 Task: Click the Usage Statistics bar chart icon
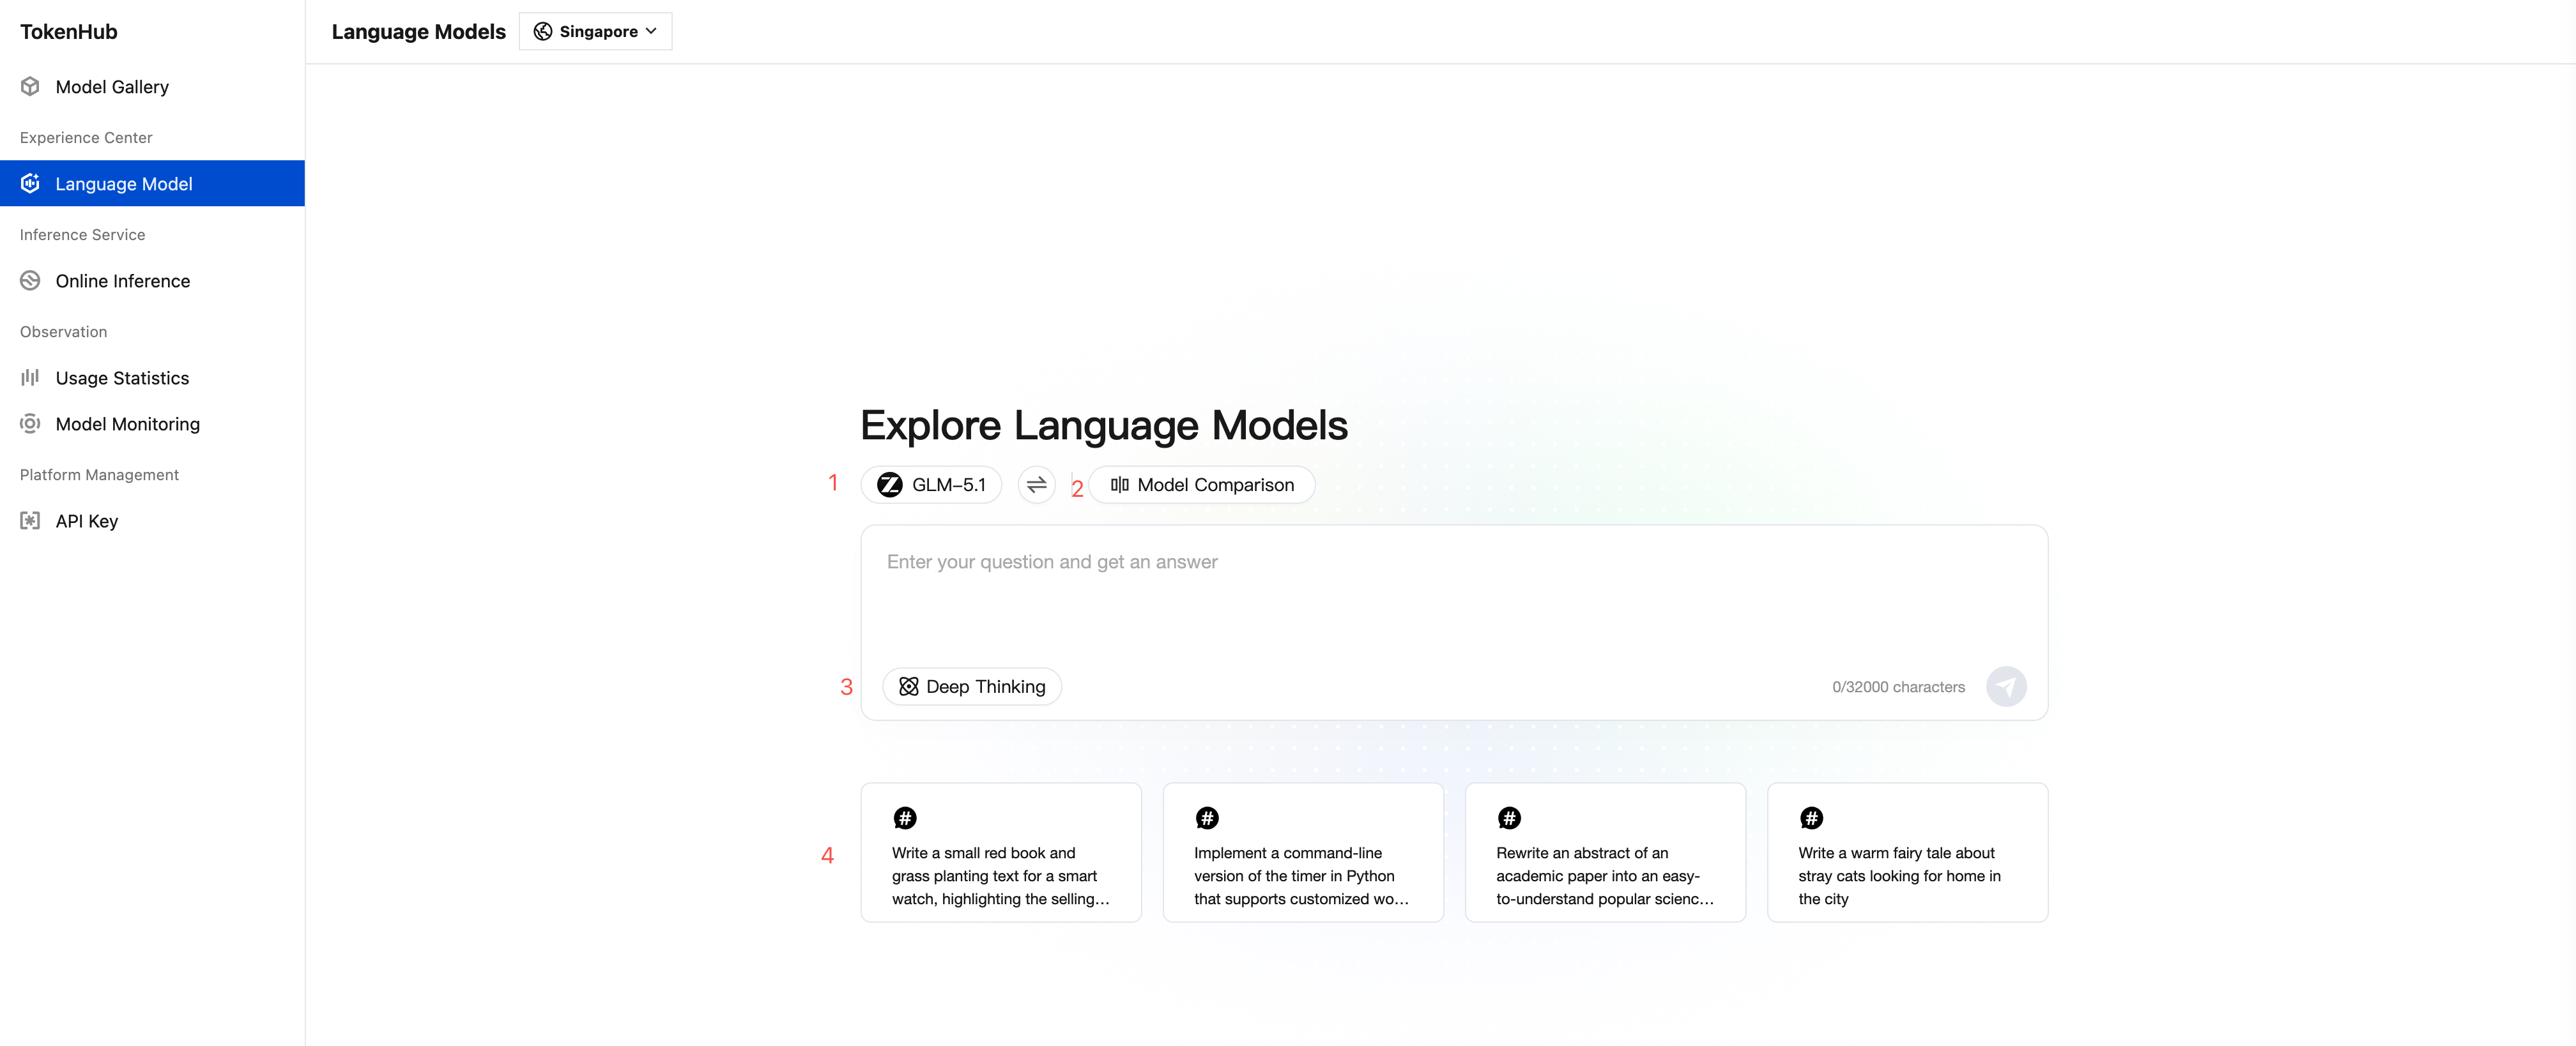[30, 378]
